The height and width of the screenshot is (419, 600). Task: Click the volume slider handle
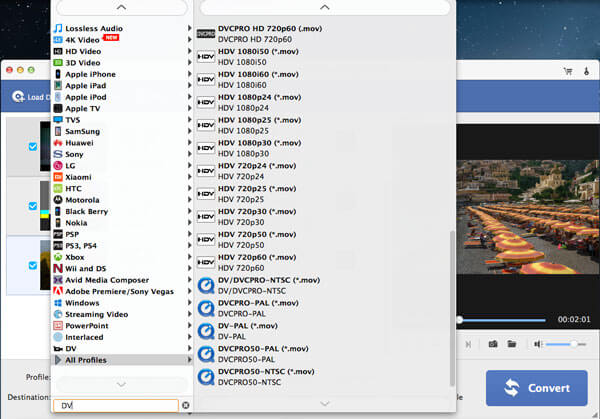(573, 344)
